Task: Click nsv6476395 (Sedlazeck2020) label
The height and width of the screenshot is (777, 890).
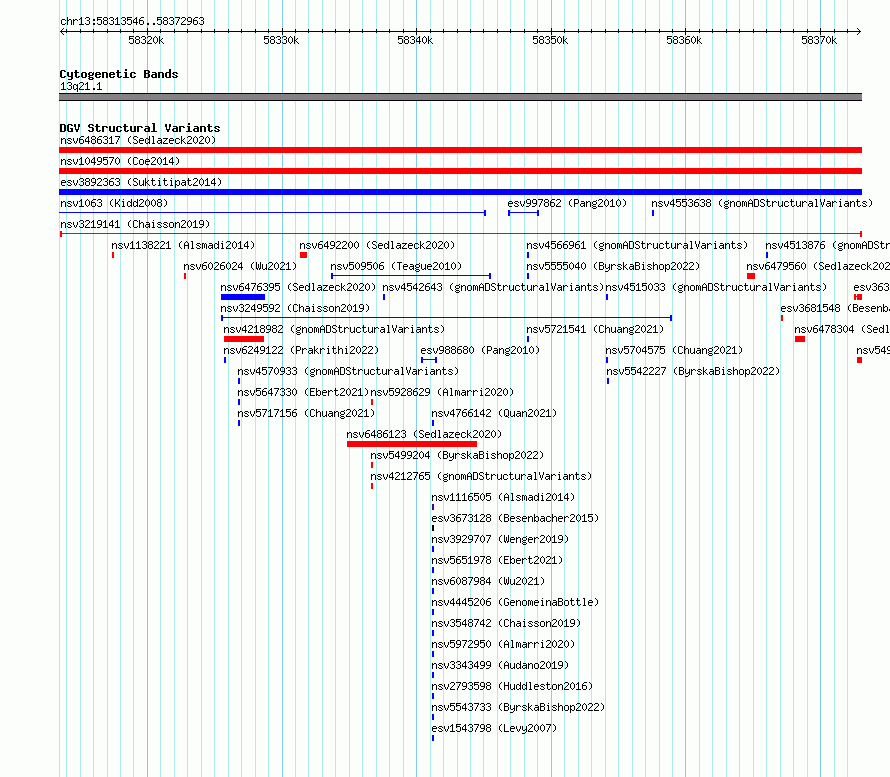Action: pos(298,287)
